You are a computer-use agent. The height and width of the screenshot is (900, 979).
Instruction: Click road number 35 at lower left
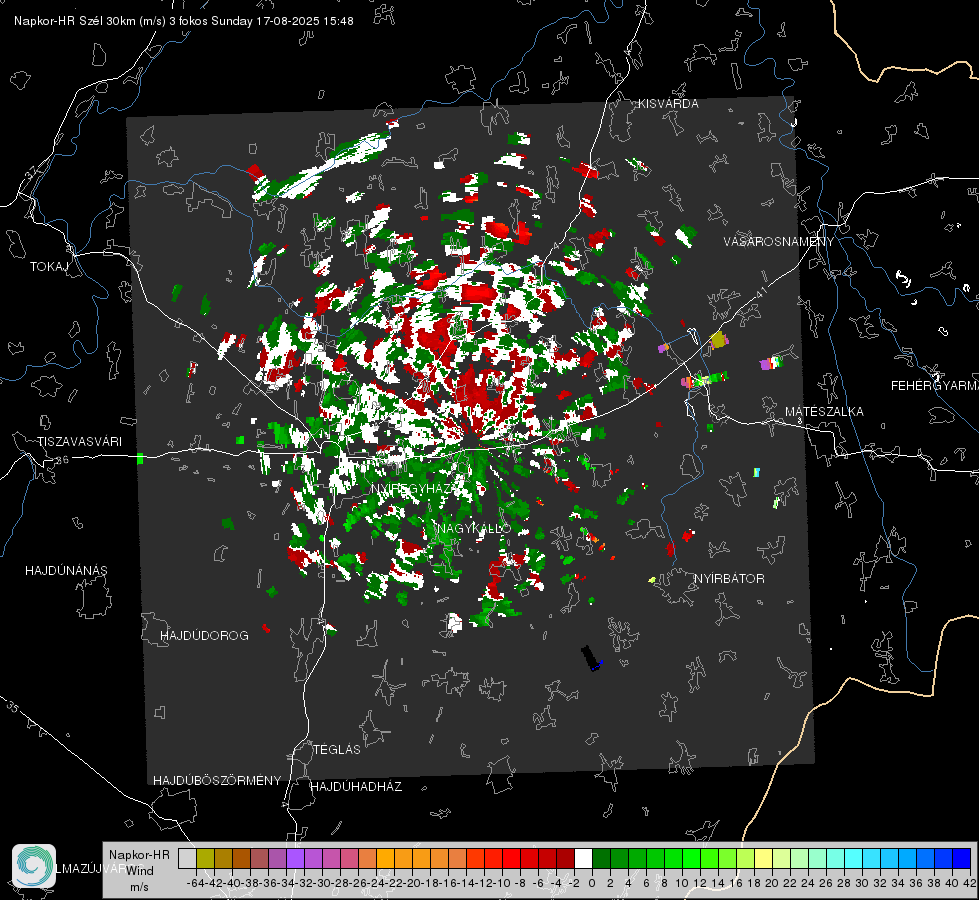[13, 706]
